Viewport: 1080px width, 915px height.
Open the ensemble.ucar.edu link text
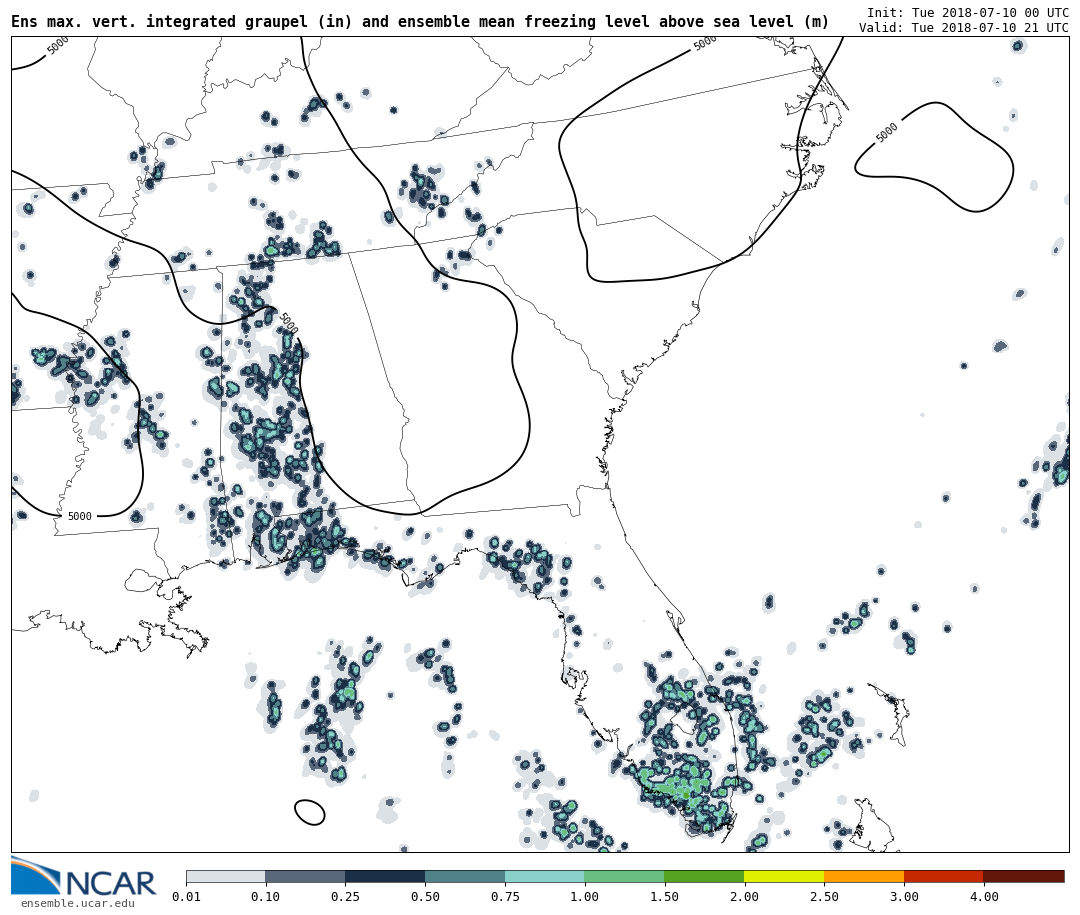coord(77,904)
